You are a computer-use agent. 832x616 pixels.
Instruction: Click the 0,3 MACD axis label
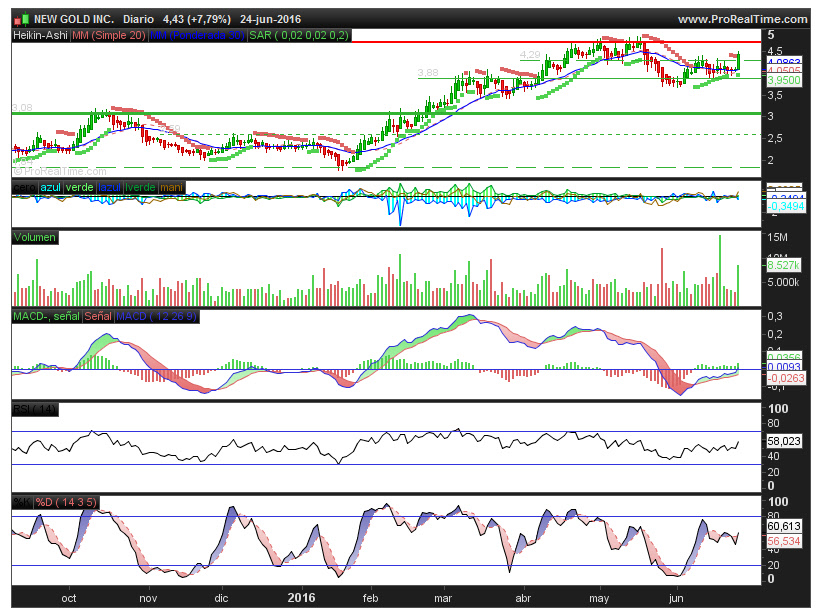pos(775,316)
